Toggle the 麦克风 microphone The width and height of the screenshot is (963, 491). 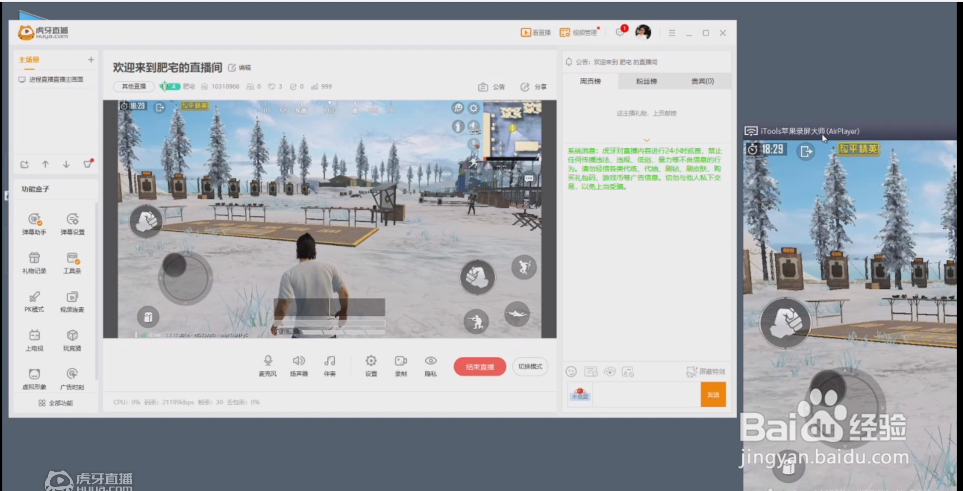click(267, 365)
